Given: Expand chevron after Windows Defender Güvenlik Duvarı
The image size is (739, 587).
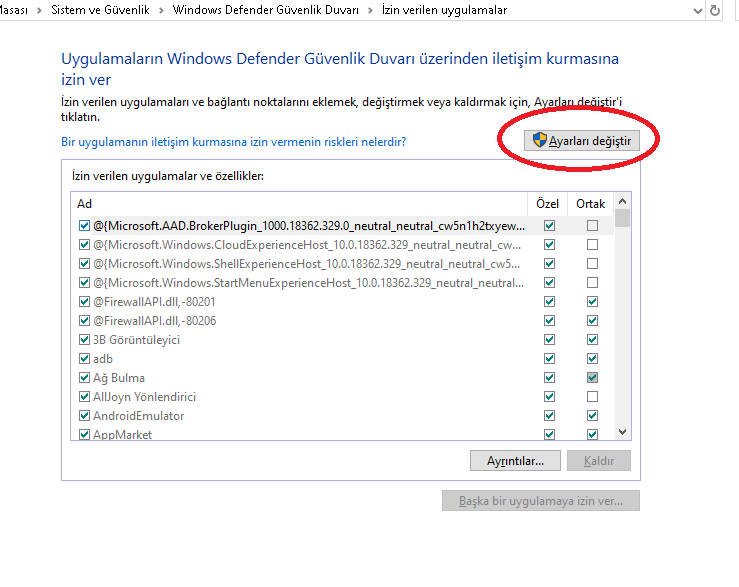Looking at the screenshot, I should 370,10.
